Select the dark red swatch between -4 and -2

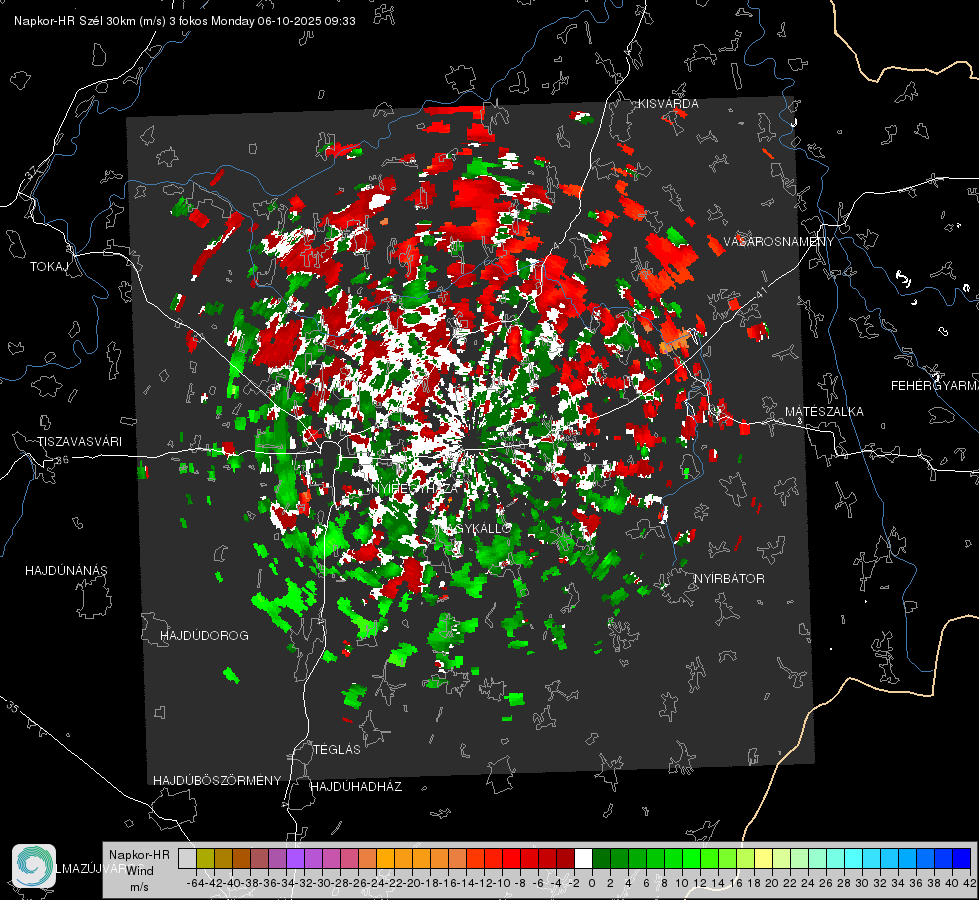[x=566, y=859]
